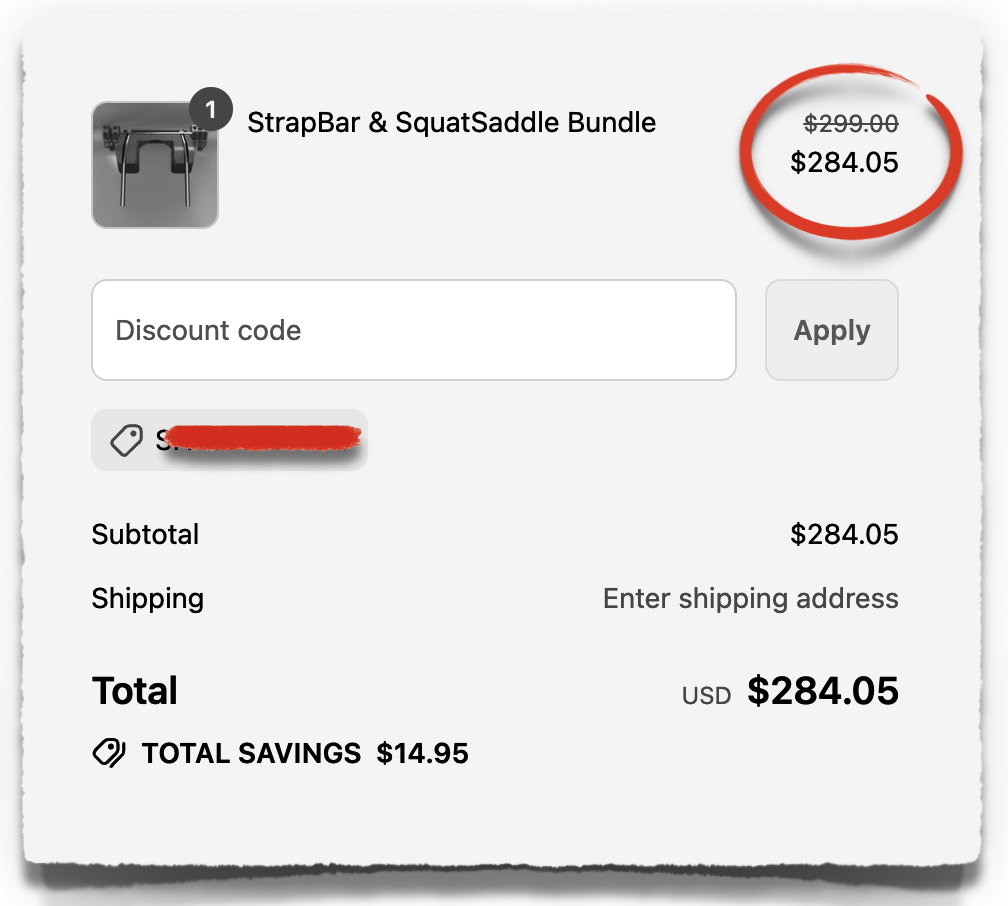Click the Subtotal label
This screenshot has width=1008, height=906.
[145, 534]
